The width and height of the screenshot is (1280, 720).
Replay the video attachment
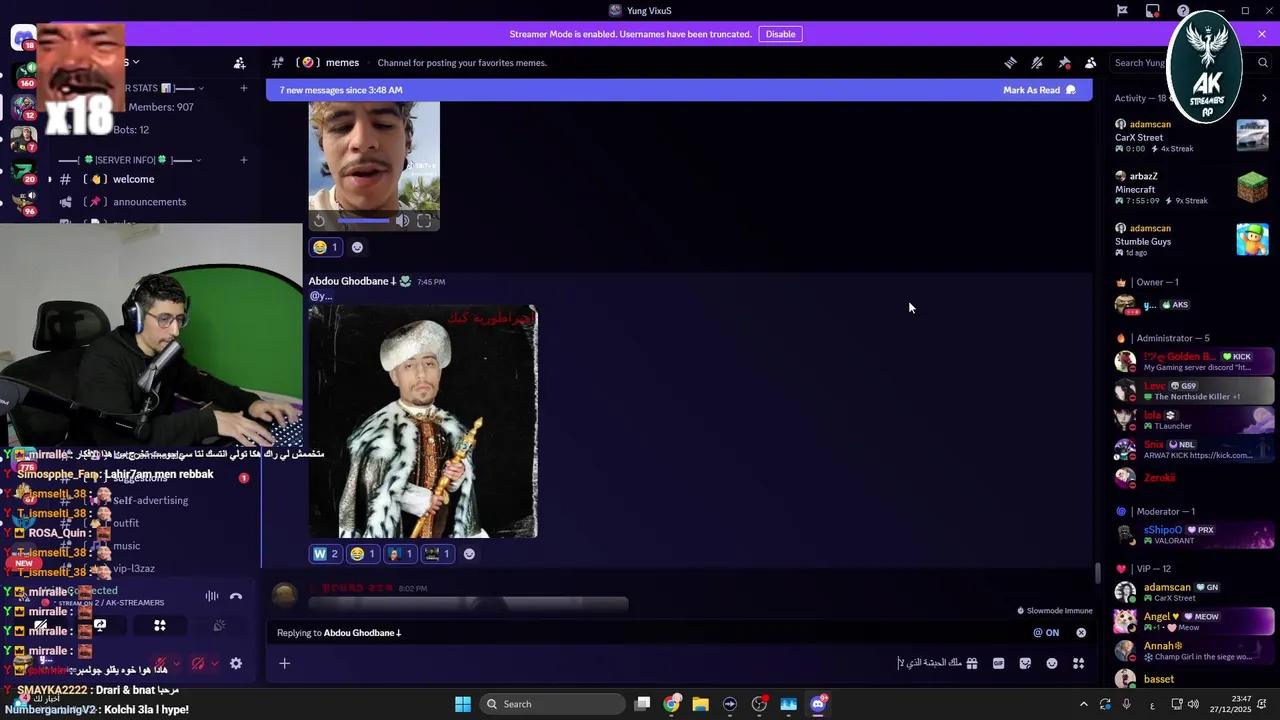pos(320,221)
